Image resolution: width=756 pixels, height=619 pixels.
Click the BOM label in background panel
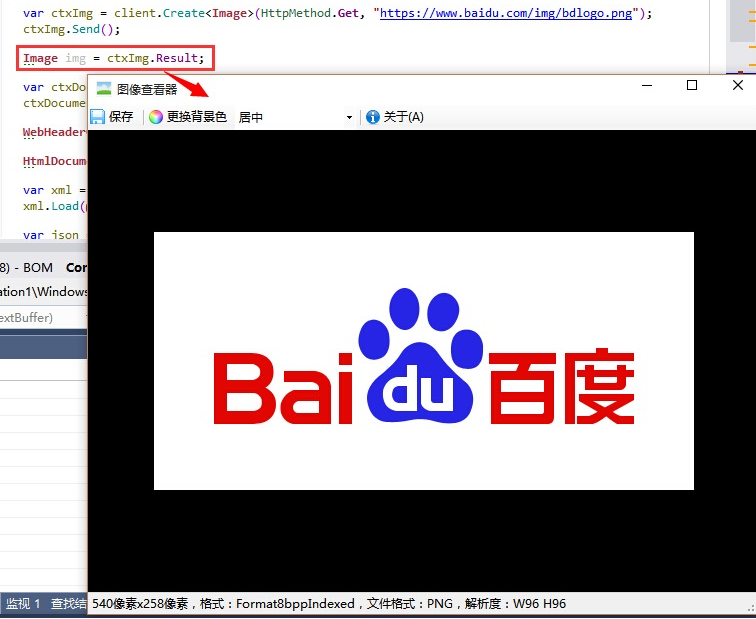click(x=38, y=268)
